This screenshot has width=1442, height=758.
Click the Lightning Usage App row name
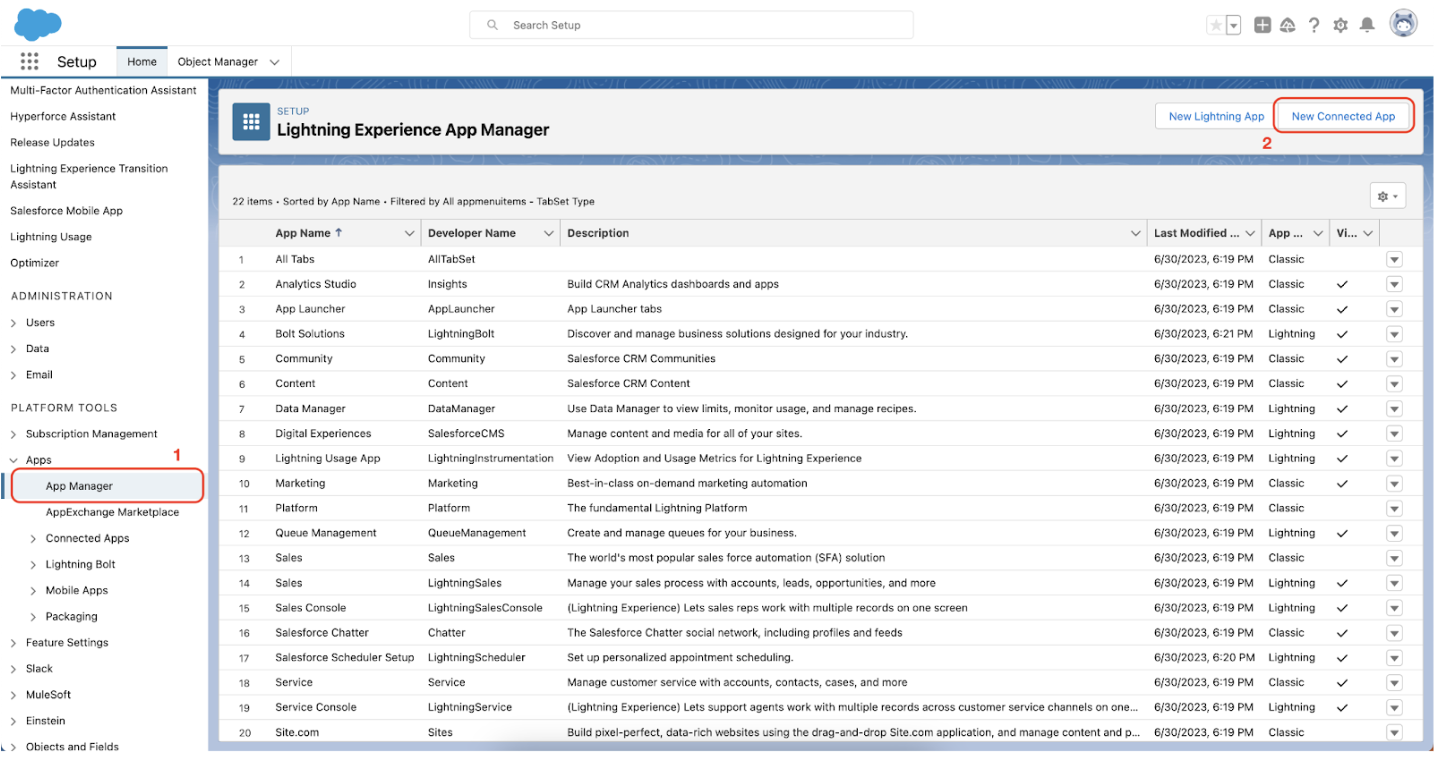(328, 458)
